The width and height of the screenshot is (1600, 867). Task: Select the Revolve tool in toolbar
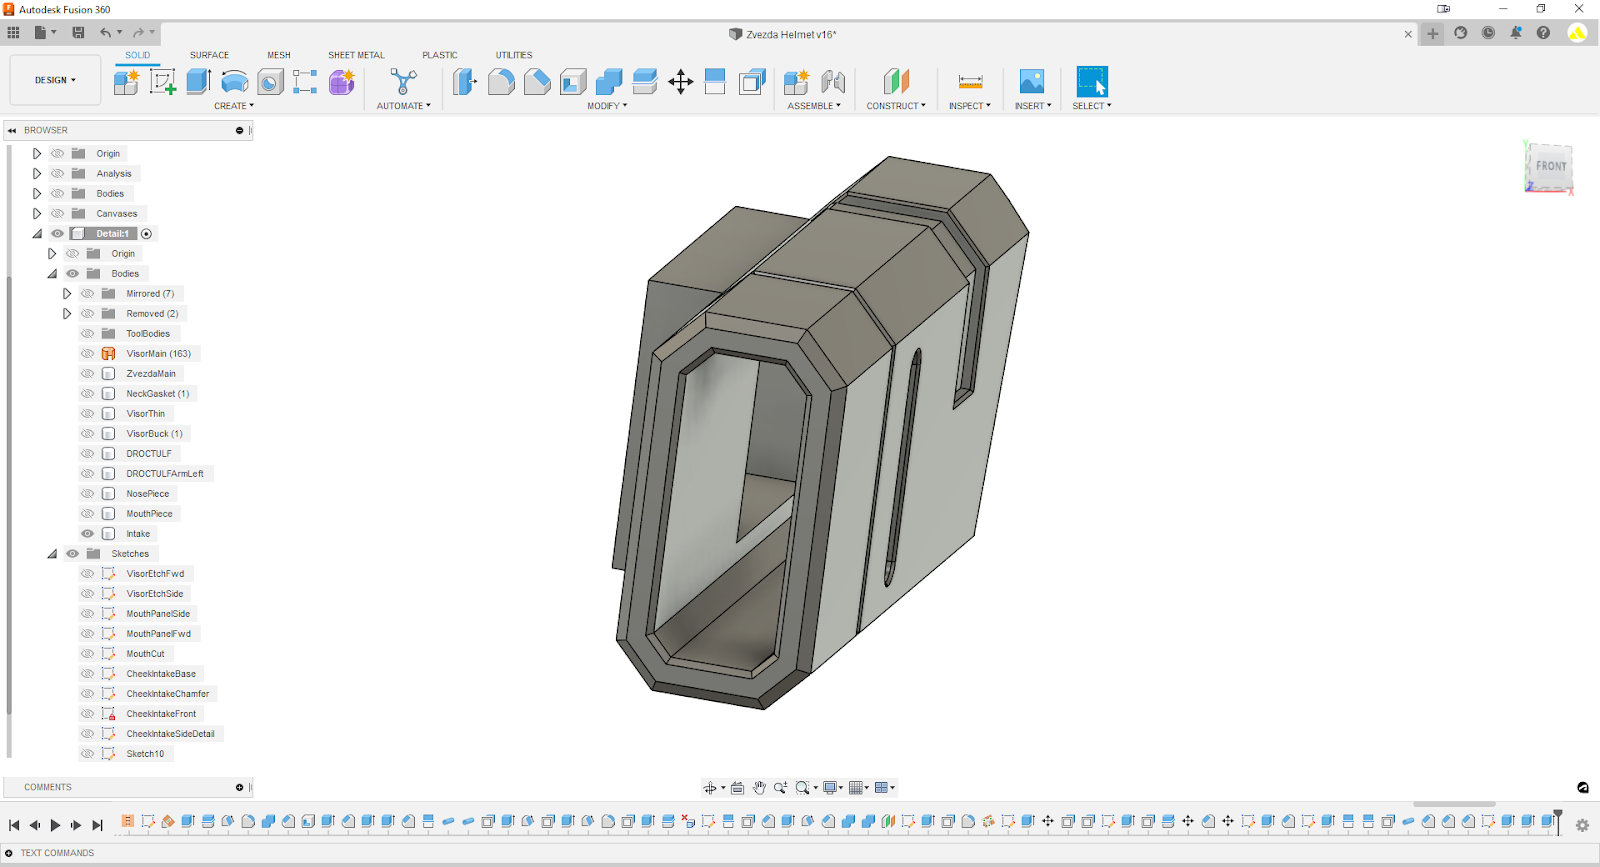pos(234,82)
